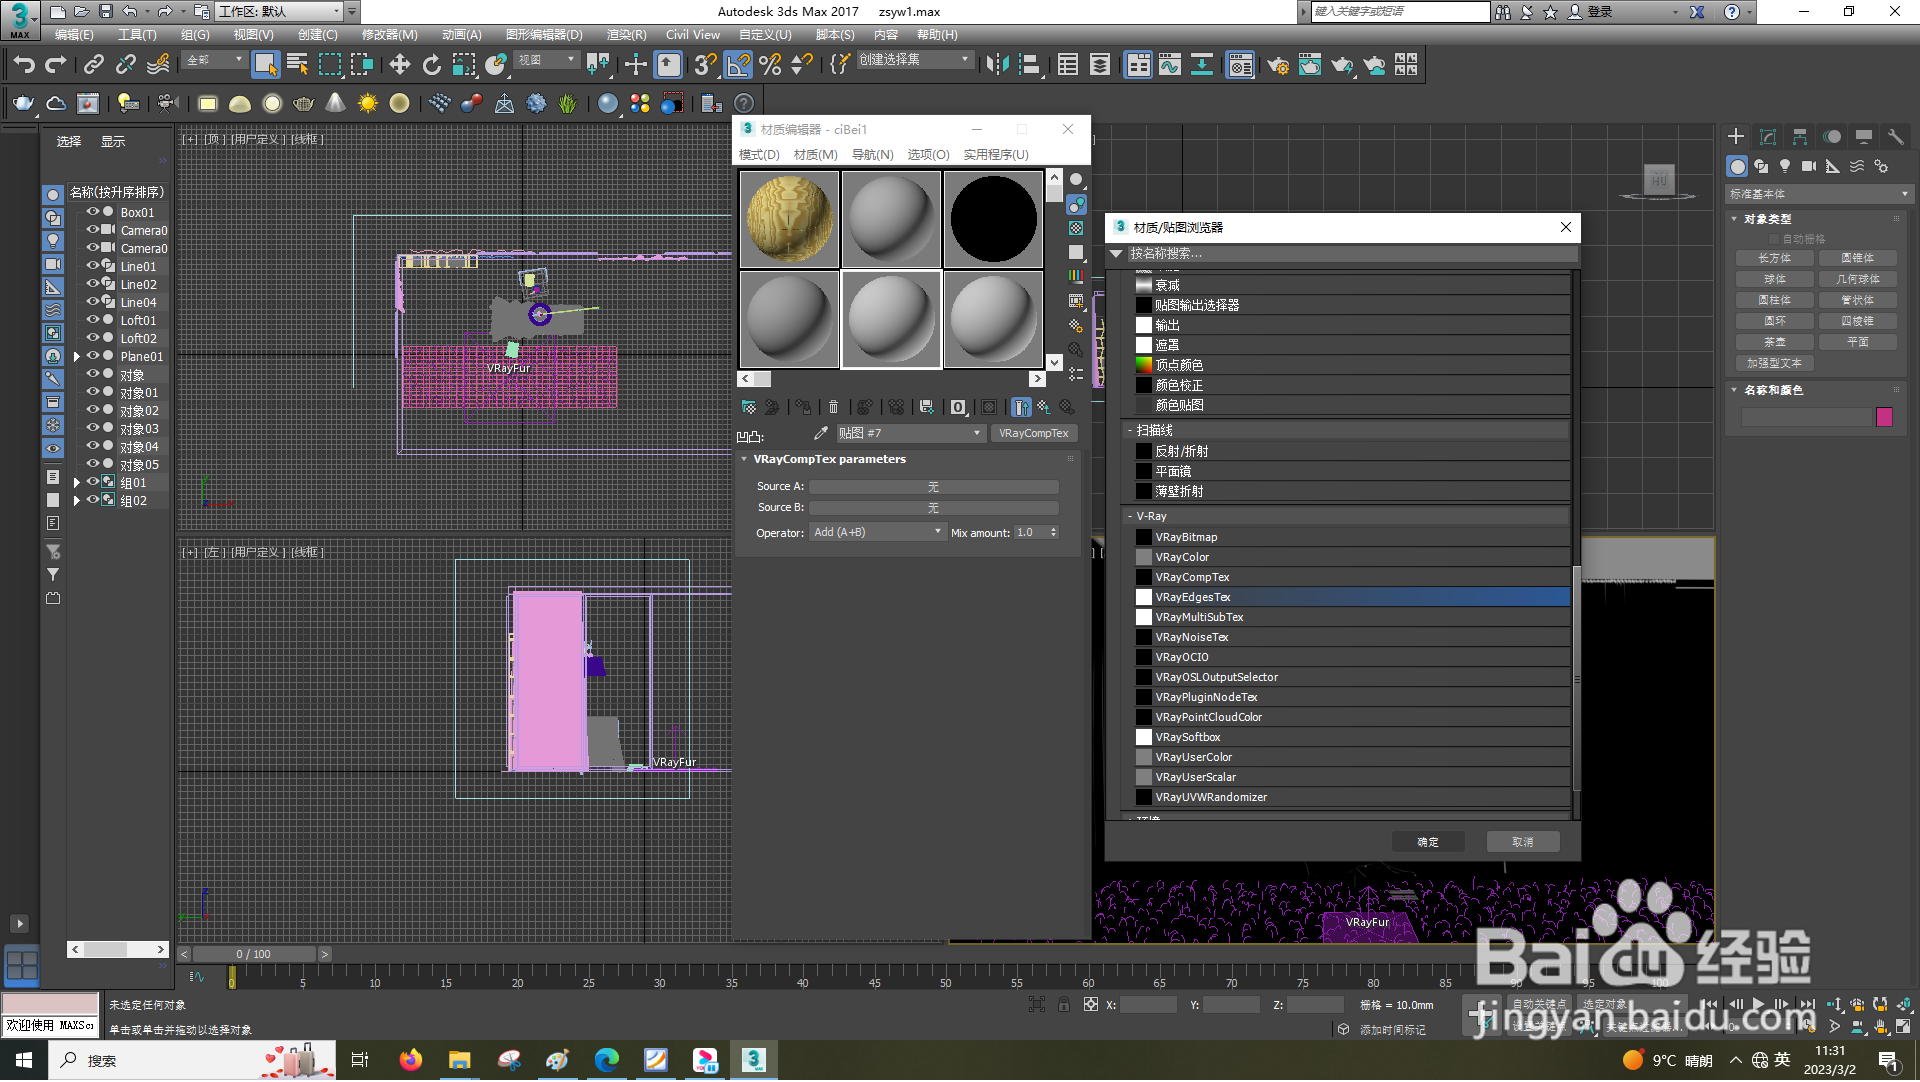Create a 长方体 primitive

pyautogui.click(x=1775, y=258)
